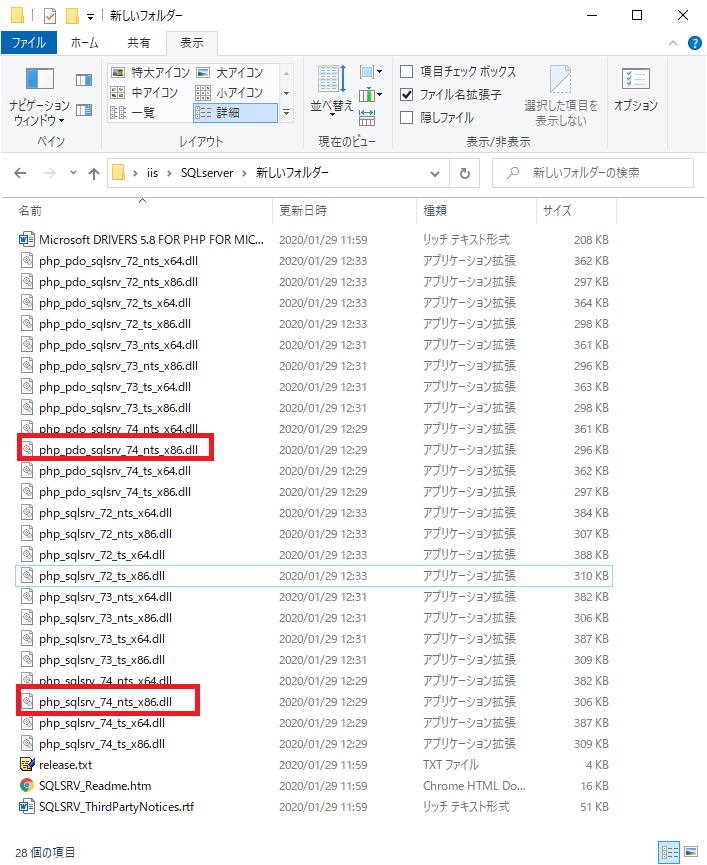Open the File (ファイル) tab
Viewport: 707px width, 865px height.
point(29,42)
